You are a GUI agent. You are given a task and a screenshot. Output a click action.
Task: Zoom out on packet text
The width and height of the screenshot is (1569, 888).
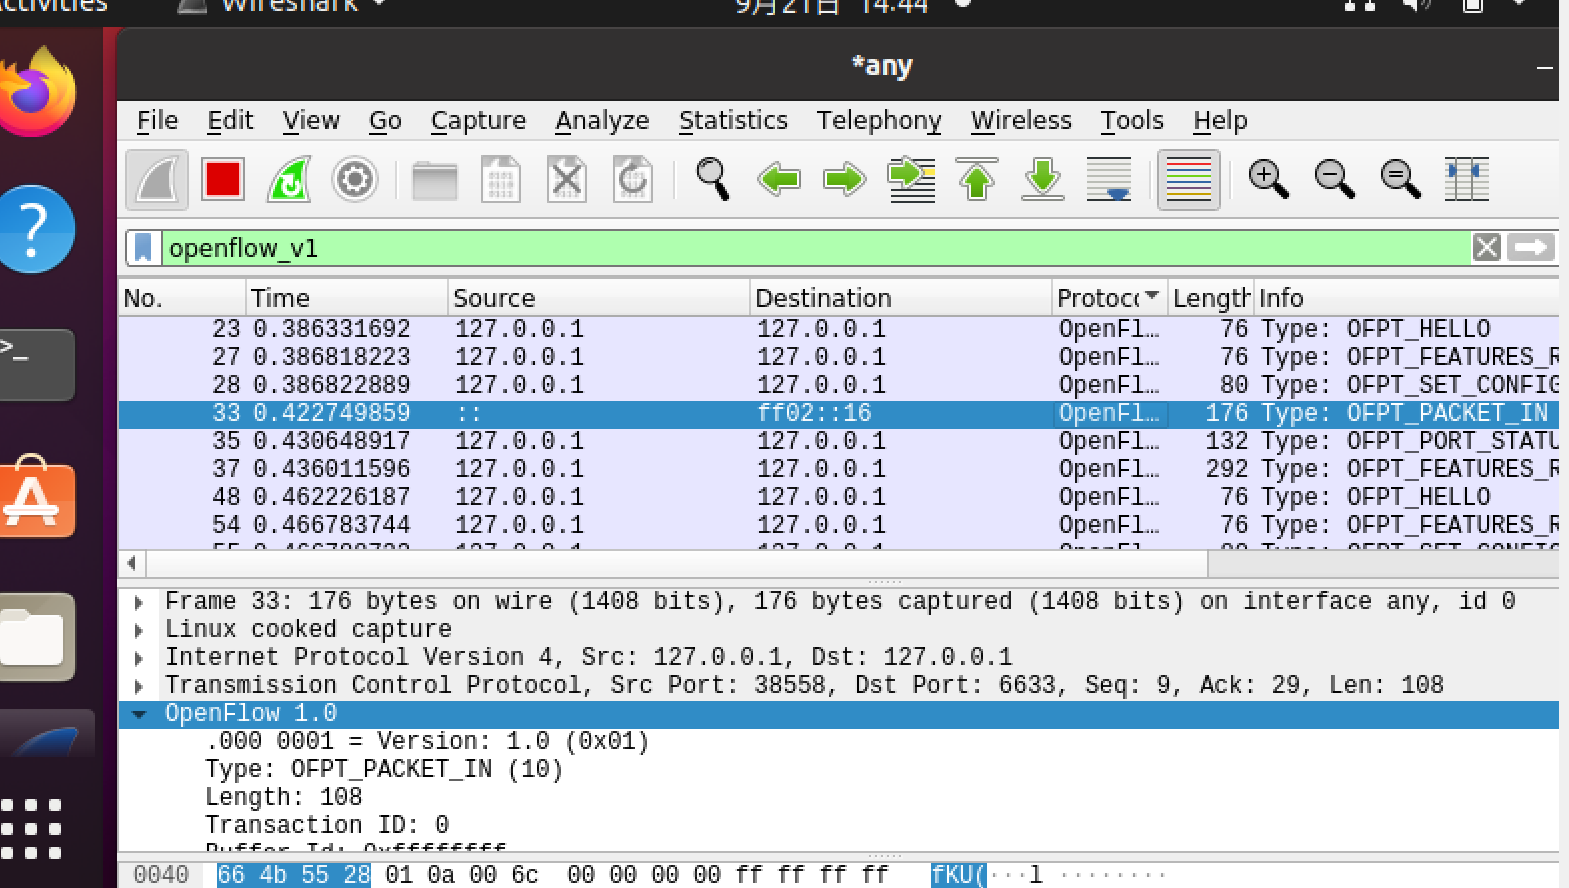click(1334, 180)
